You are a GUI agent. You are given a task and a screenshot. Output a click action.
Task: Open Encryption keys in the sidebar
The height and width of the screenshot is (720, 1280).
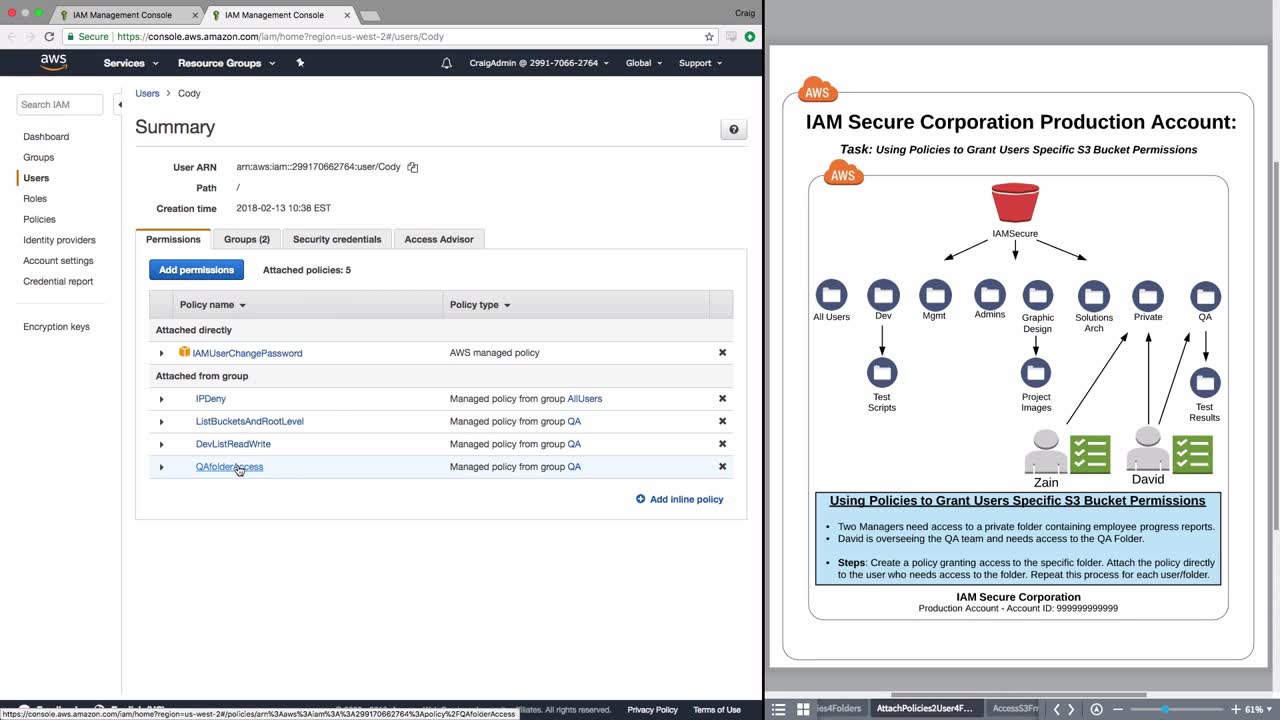[x=56, y=327]
